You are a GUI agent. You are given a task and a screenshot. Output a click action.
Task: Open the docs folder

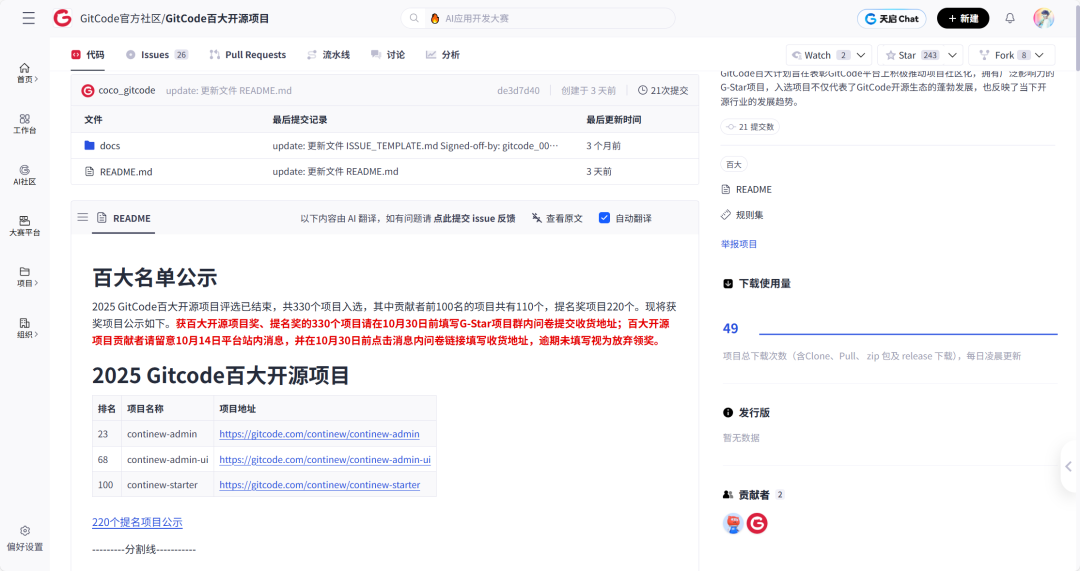(x=109, y=146)
